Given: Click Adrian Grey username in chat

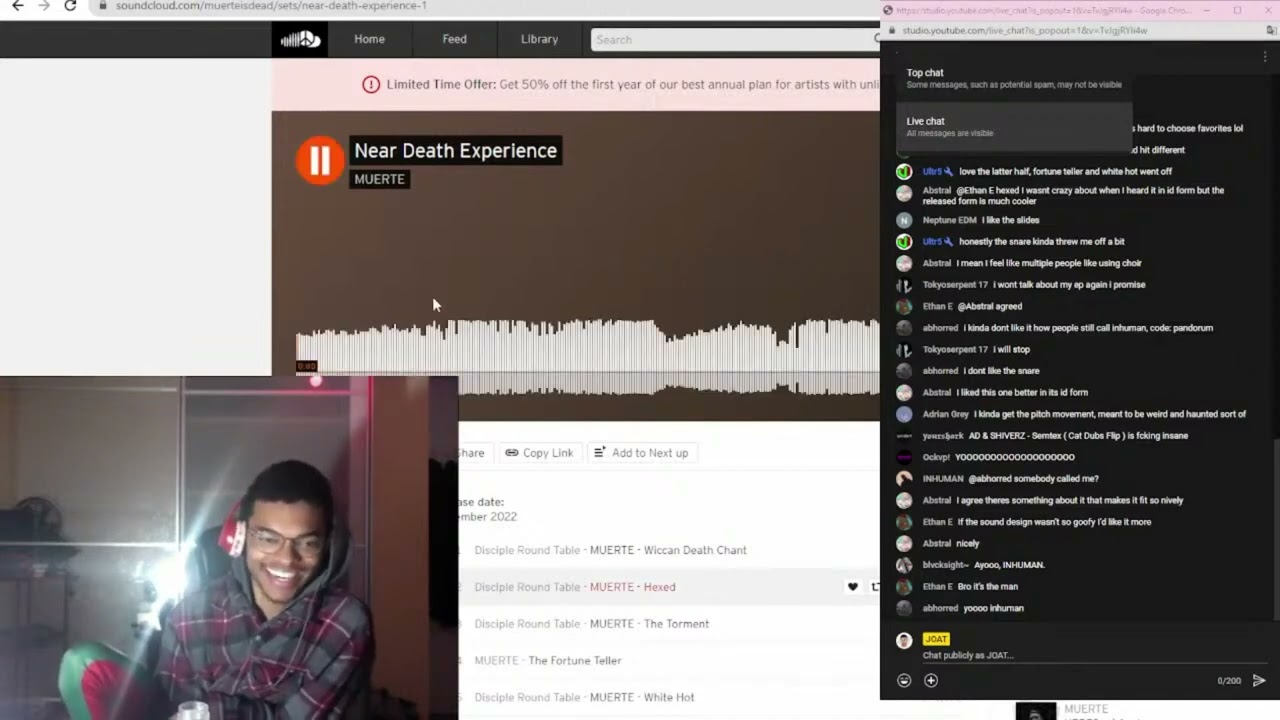Looking at the screenshot, I should click(946, 414).
